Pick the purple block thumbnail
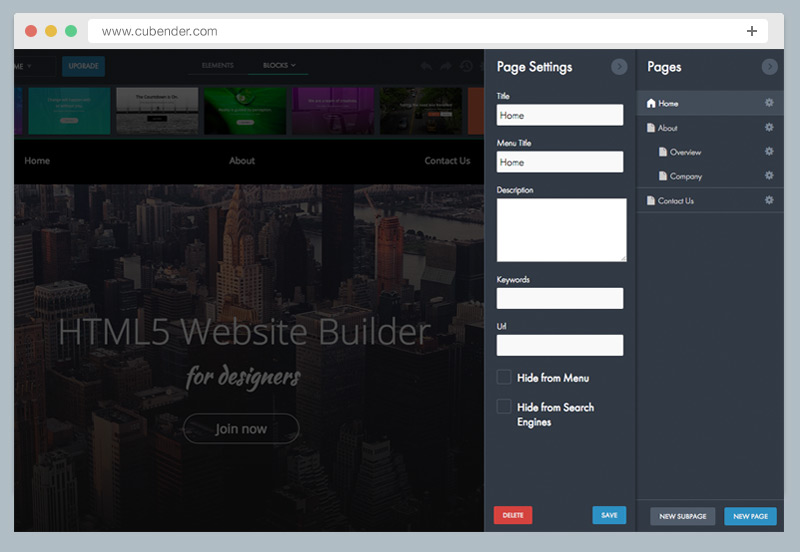Viewport: 800px width, 552px height. pos(333,111)
